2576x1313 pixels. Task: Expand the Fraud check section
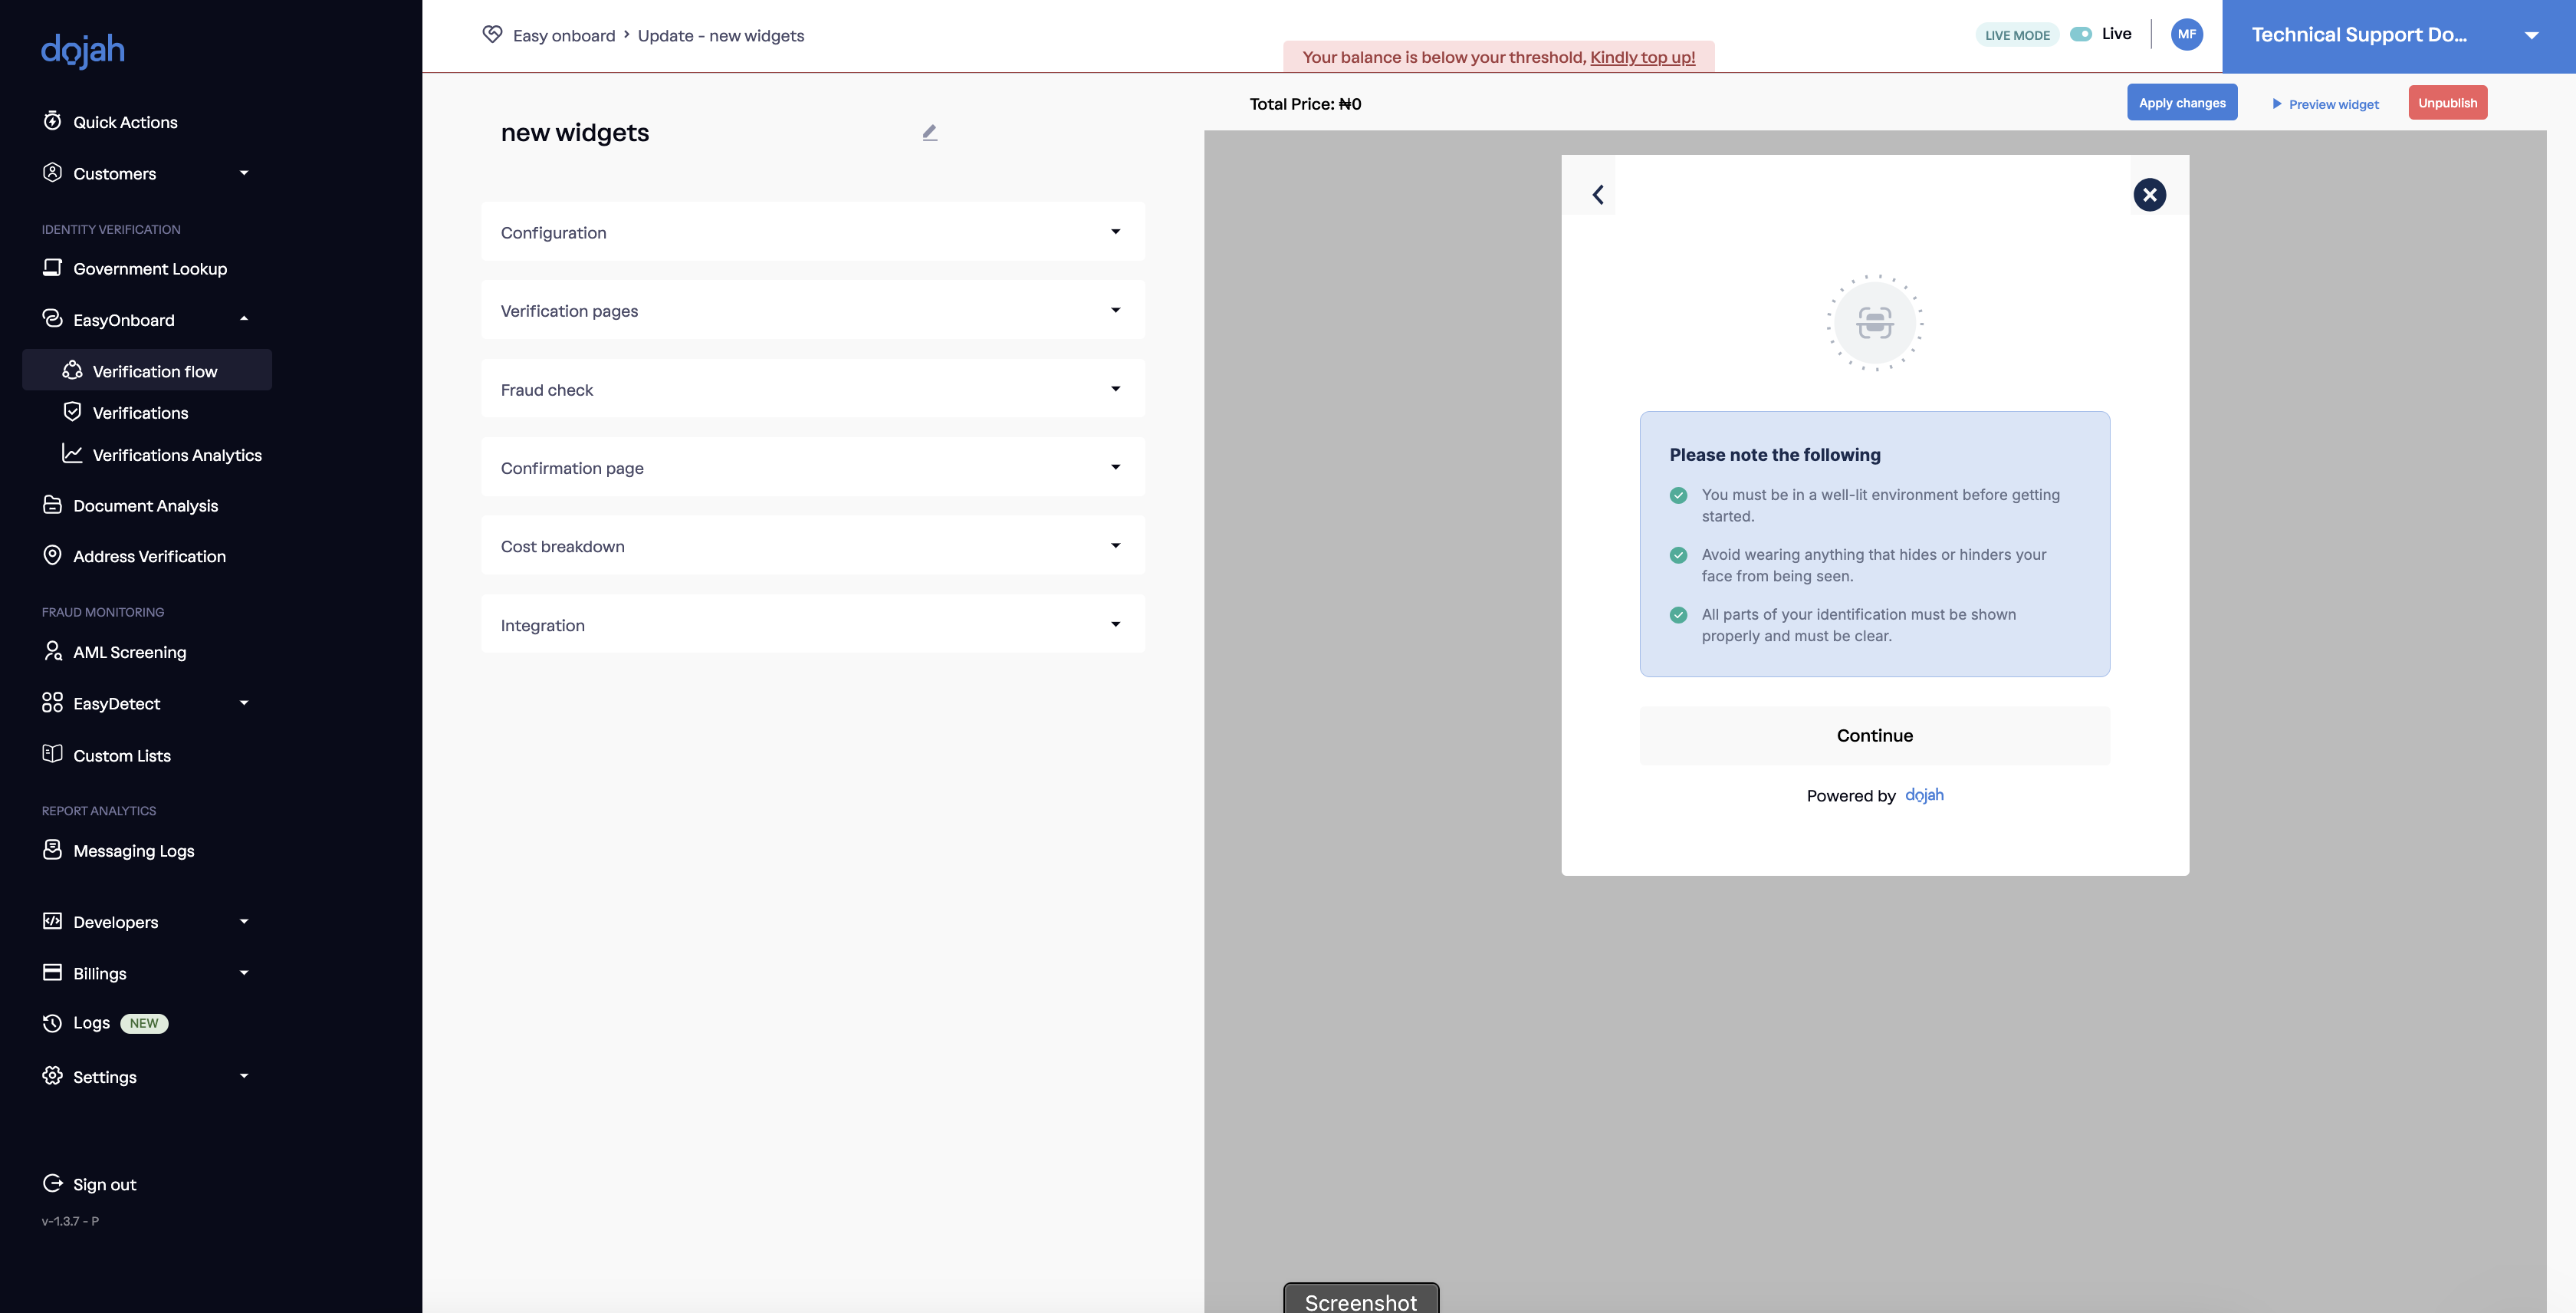pos(812,389)
